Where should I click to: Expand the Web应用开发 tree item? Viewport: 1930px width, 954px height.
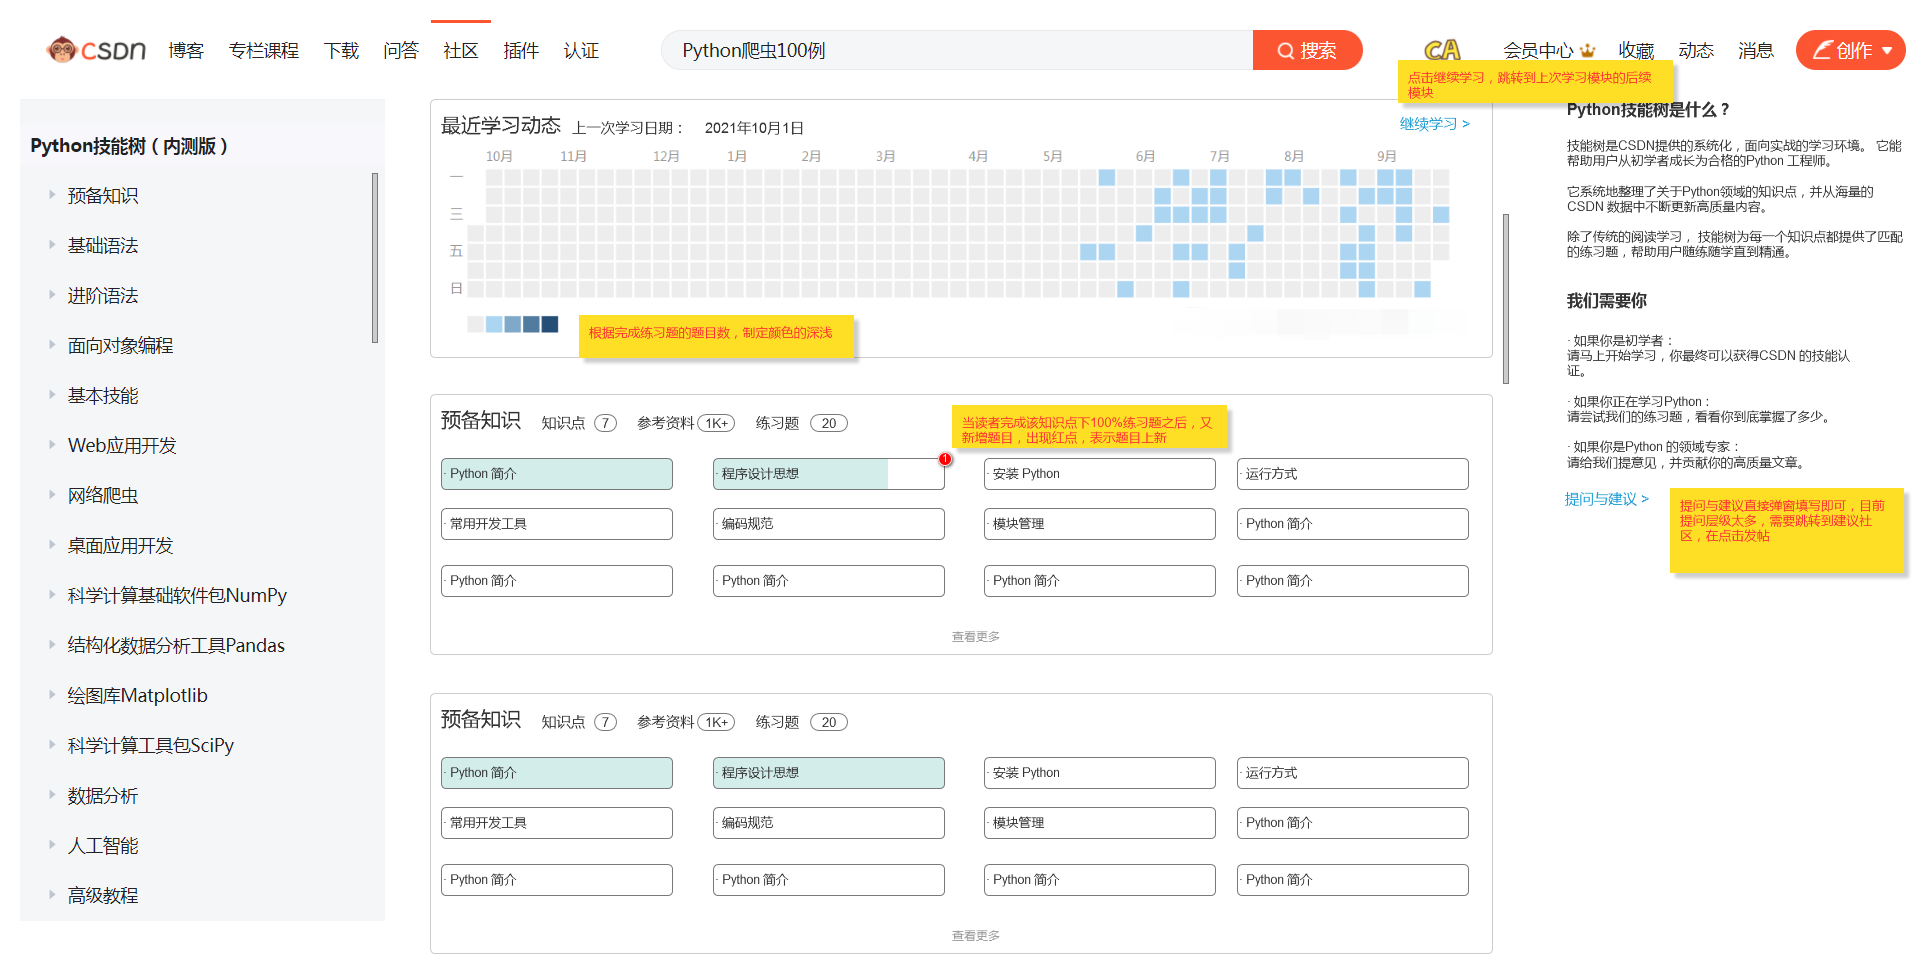click(52, 445)
